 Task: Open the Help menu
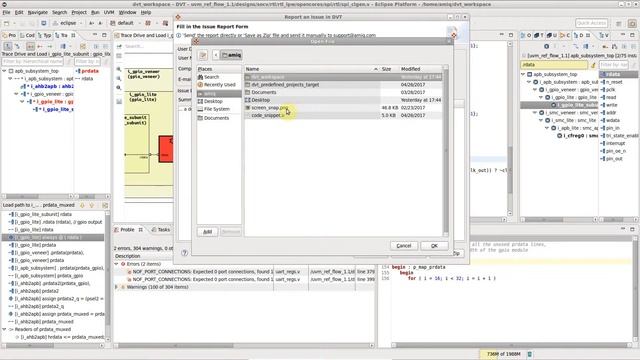(146, 13)
